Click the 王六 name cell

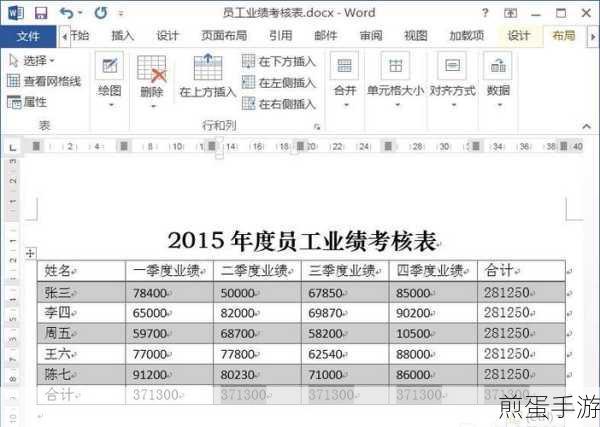coord(81,354)
